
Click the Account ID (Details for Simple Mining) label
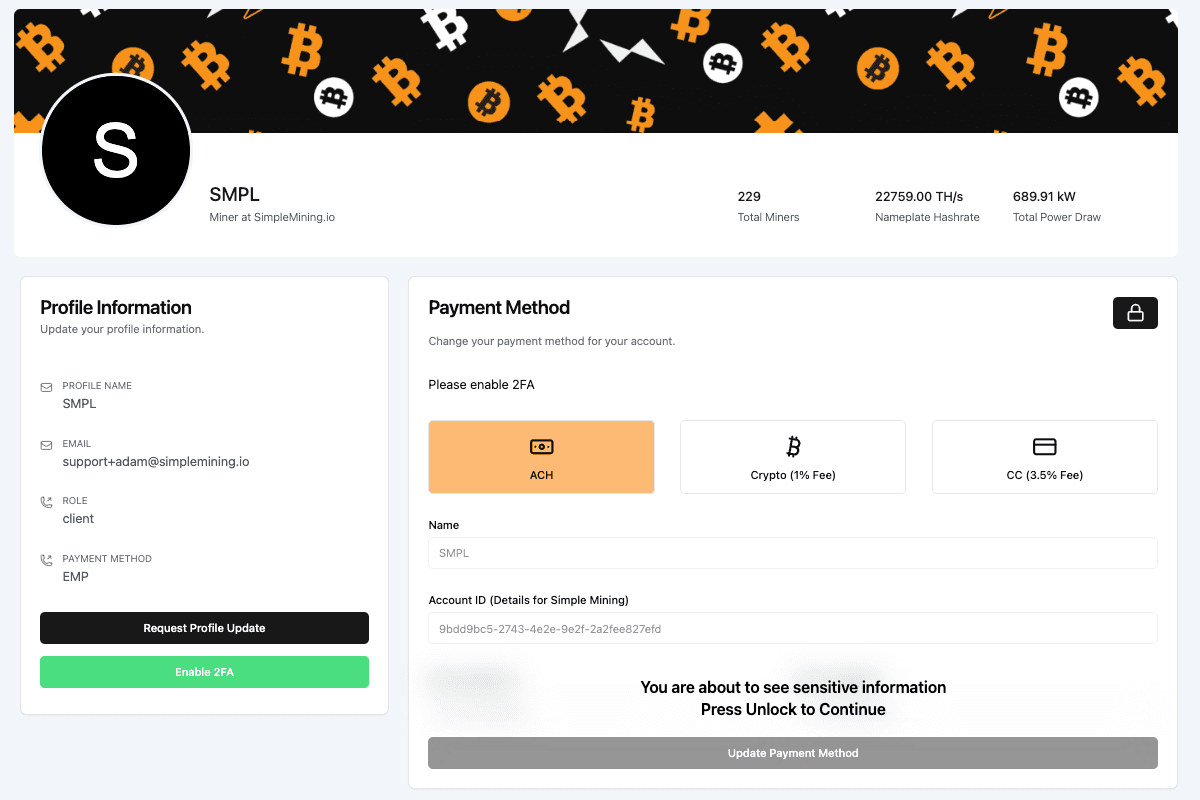pos(529,600)
